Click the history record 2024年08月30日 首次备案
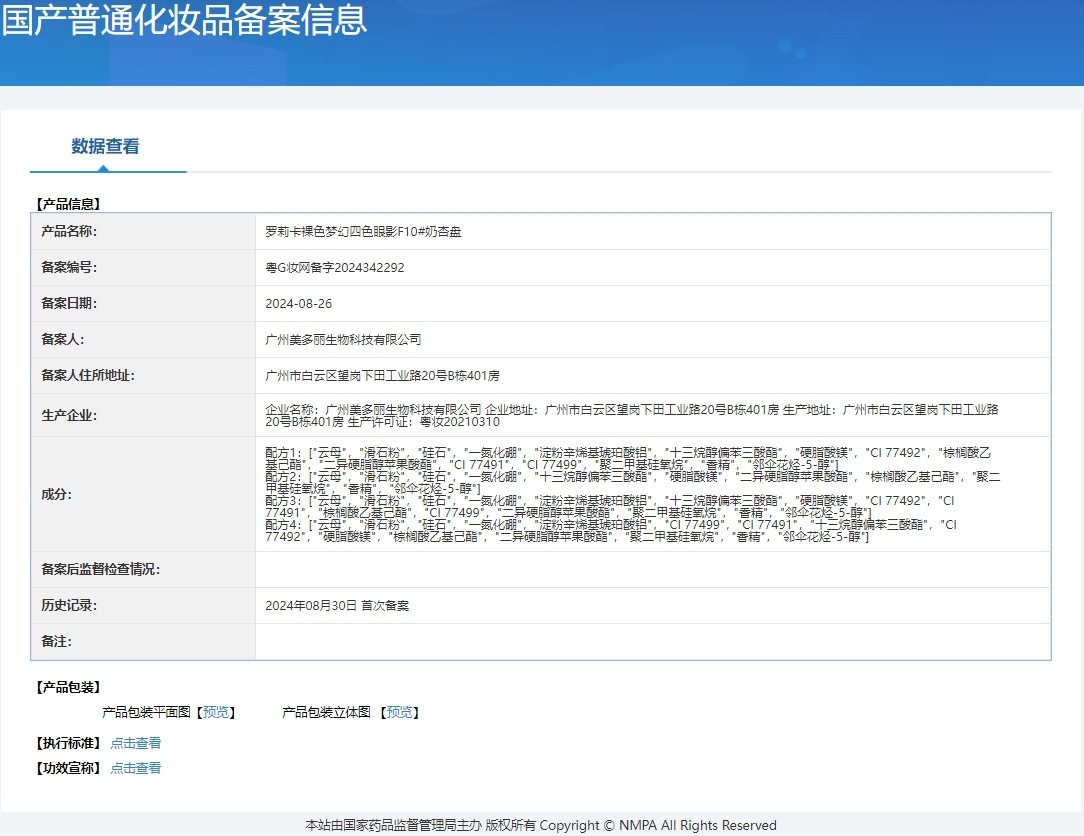1084x836 pixels. point(337,605)
